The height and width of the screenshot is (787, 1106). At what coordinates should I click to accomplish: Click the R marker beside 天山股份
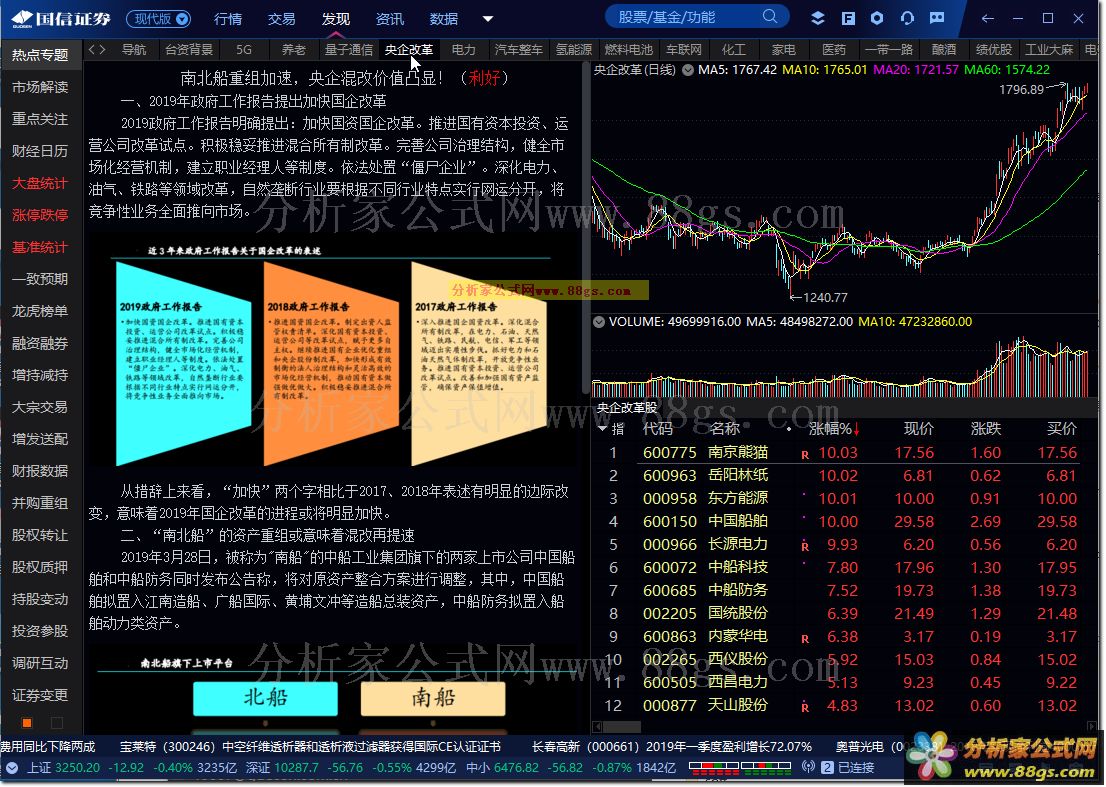click(805, 707)
